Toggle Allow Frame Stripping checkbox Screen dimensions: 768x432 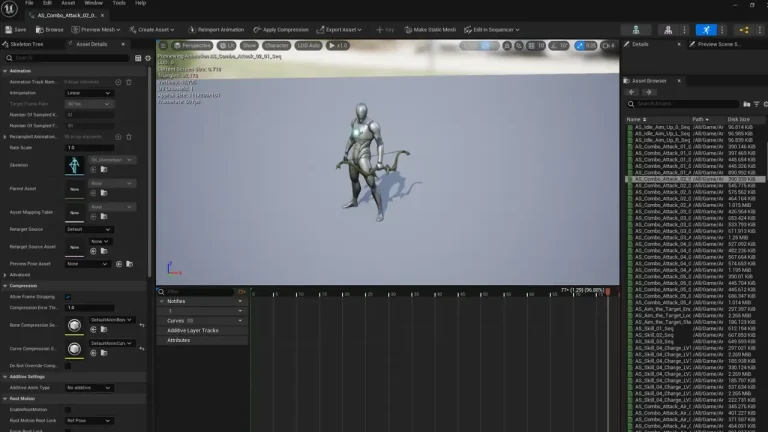(x=68, y=297)
